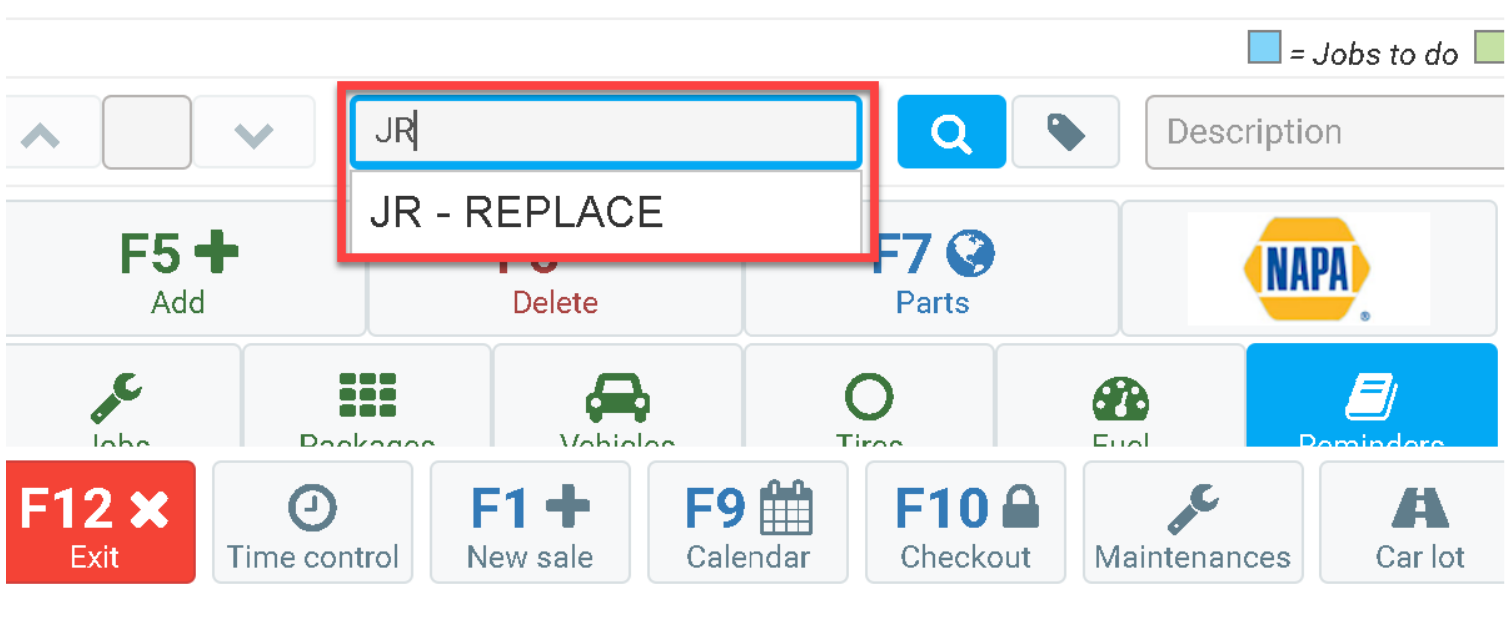The width and height of the screenshot is (1505, 622).
Task: Click the price tag icon button
Action: 1066,132
